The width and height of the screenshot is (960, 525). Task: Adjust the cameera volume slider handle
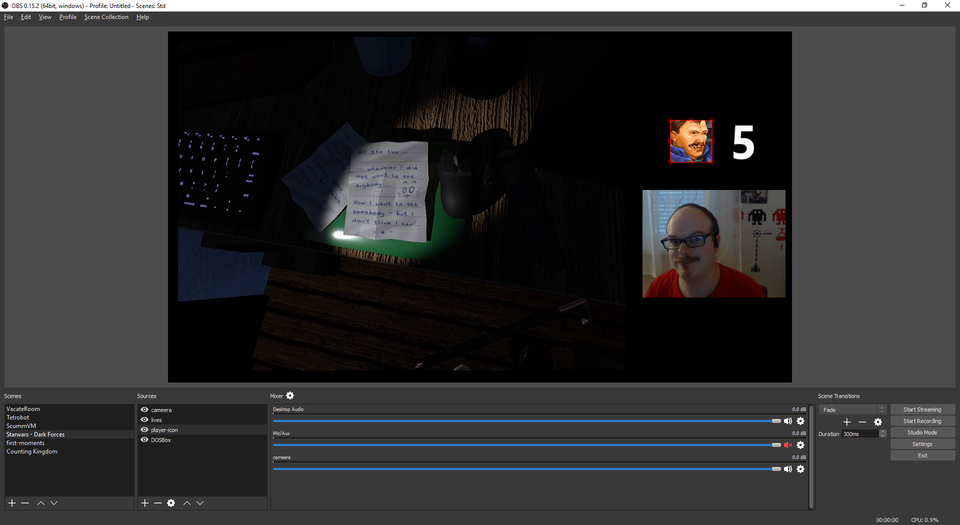click(x=776, y=468)
